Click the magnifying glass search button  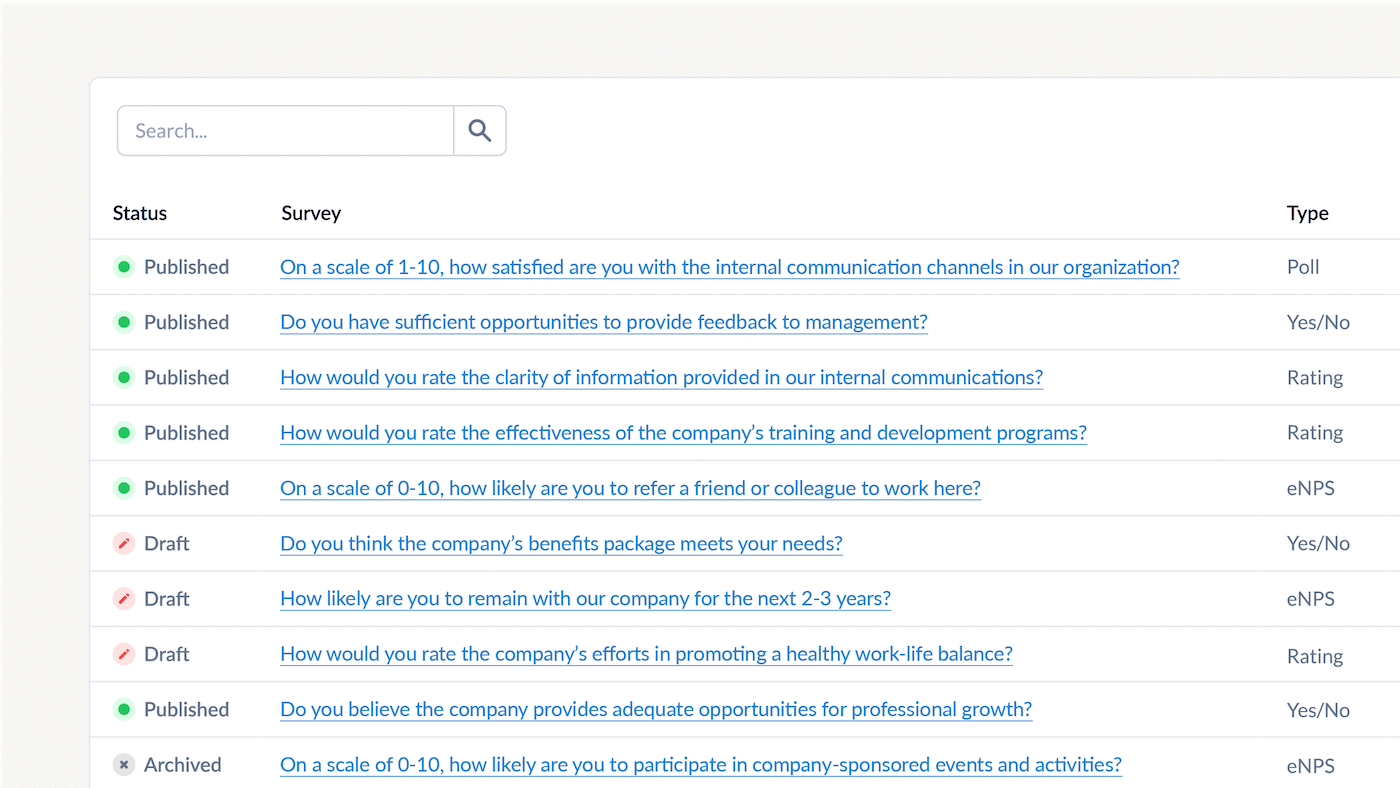[x=480, y=131]
